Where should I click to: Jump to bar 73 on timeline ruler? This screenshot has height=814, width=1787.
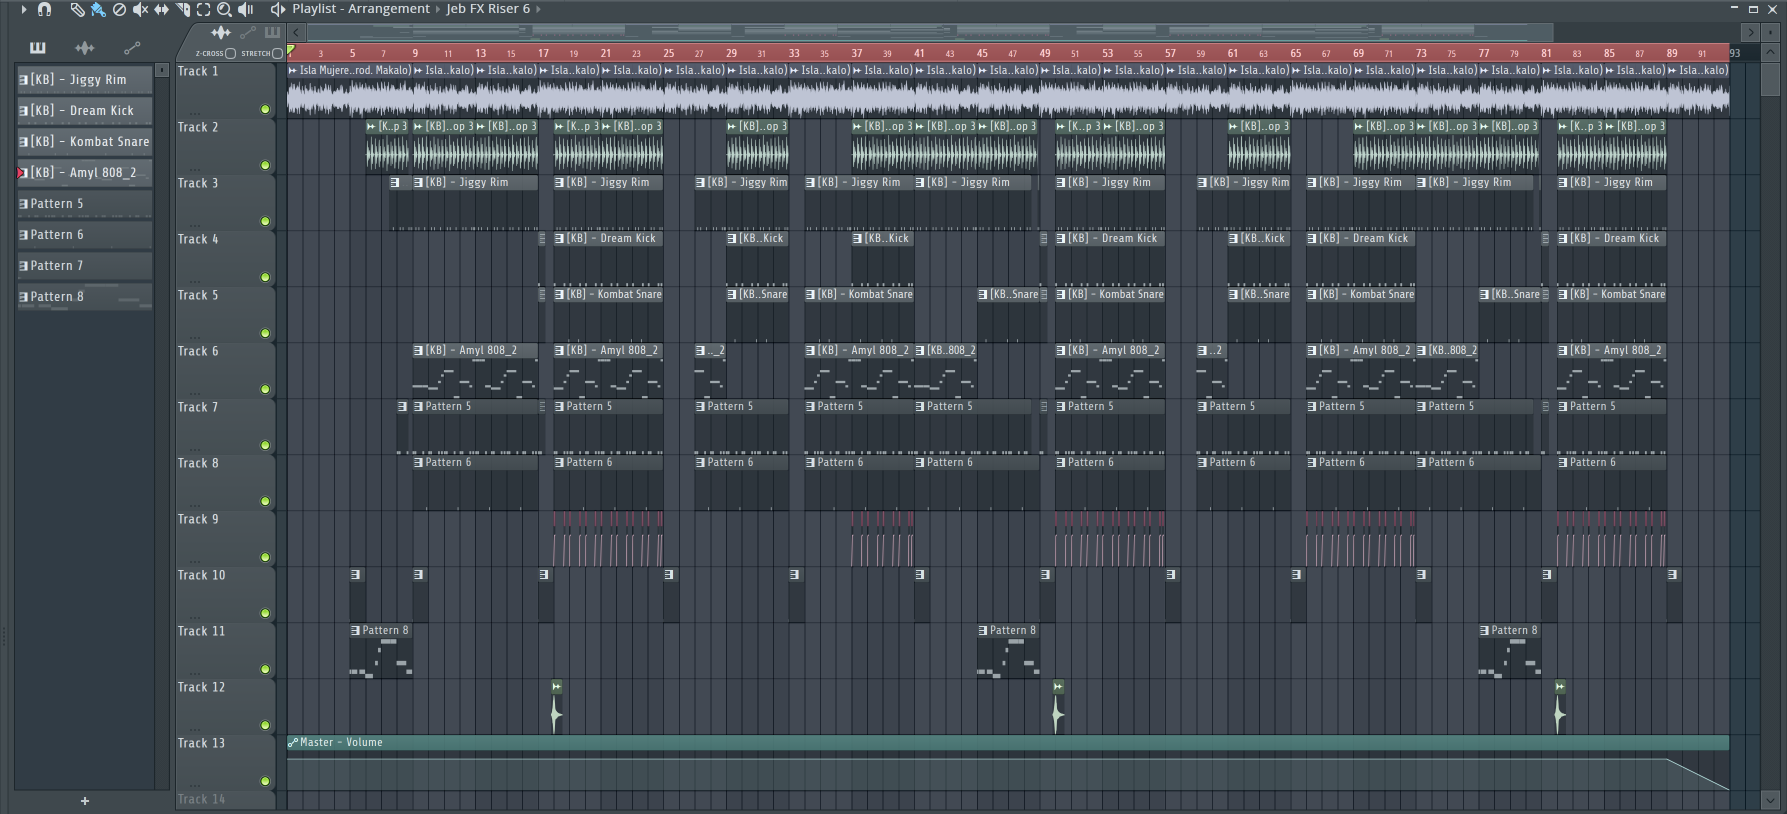1421,53
